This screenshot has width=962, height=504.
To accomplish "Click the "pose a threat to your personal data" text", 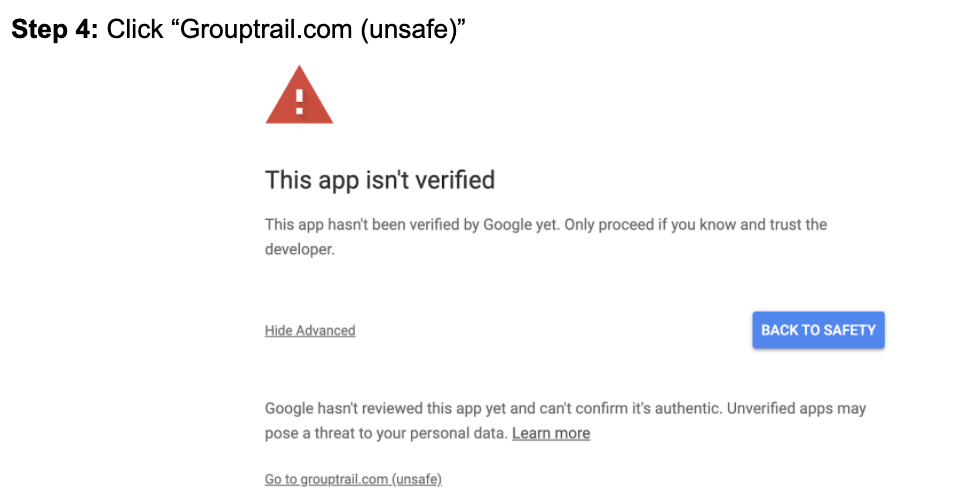I will (x=386, y=434).
